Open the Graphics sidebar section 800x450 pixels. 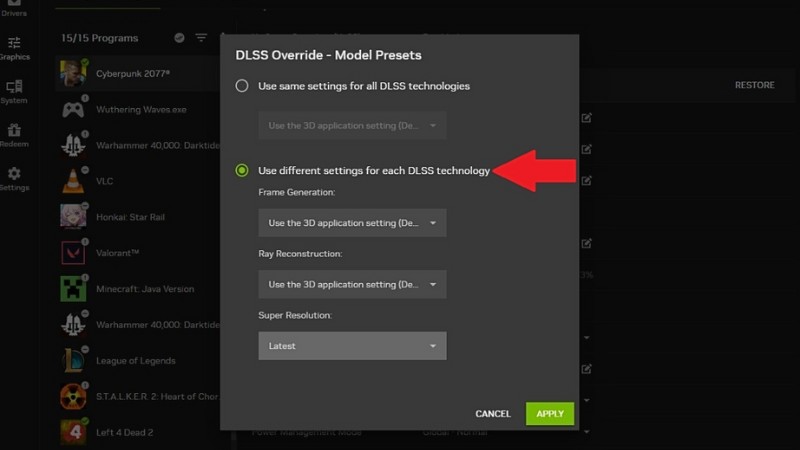14,47
